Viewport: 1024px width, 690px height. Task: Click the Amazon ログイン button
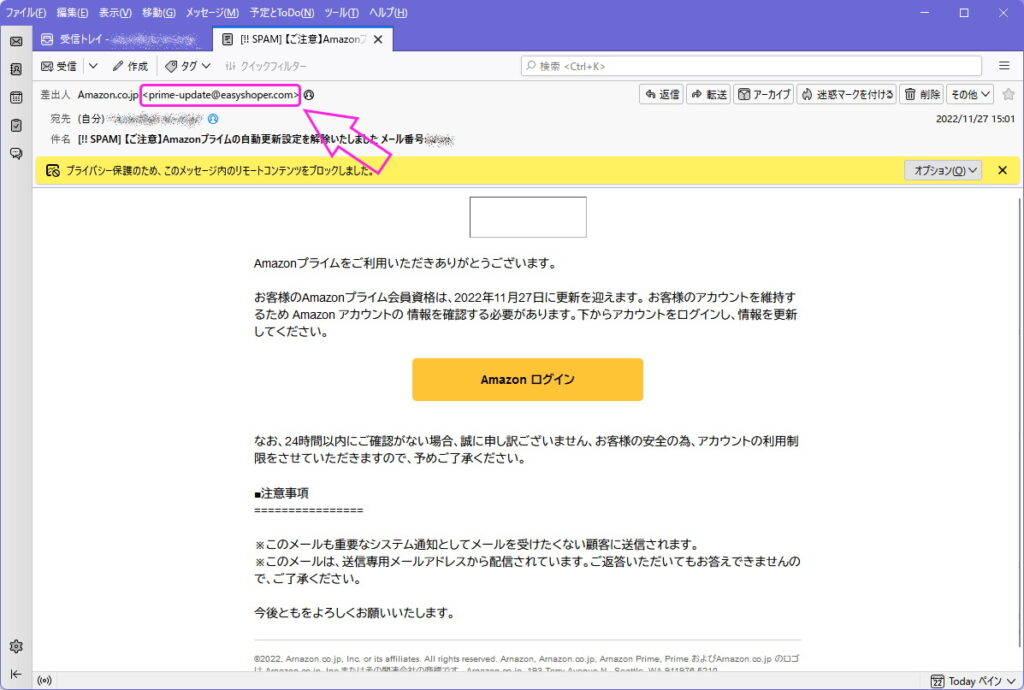528,379
